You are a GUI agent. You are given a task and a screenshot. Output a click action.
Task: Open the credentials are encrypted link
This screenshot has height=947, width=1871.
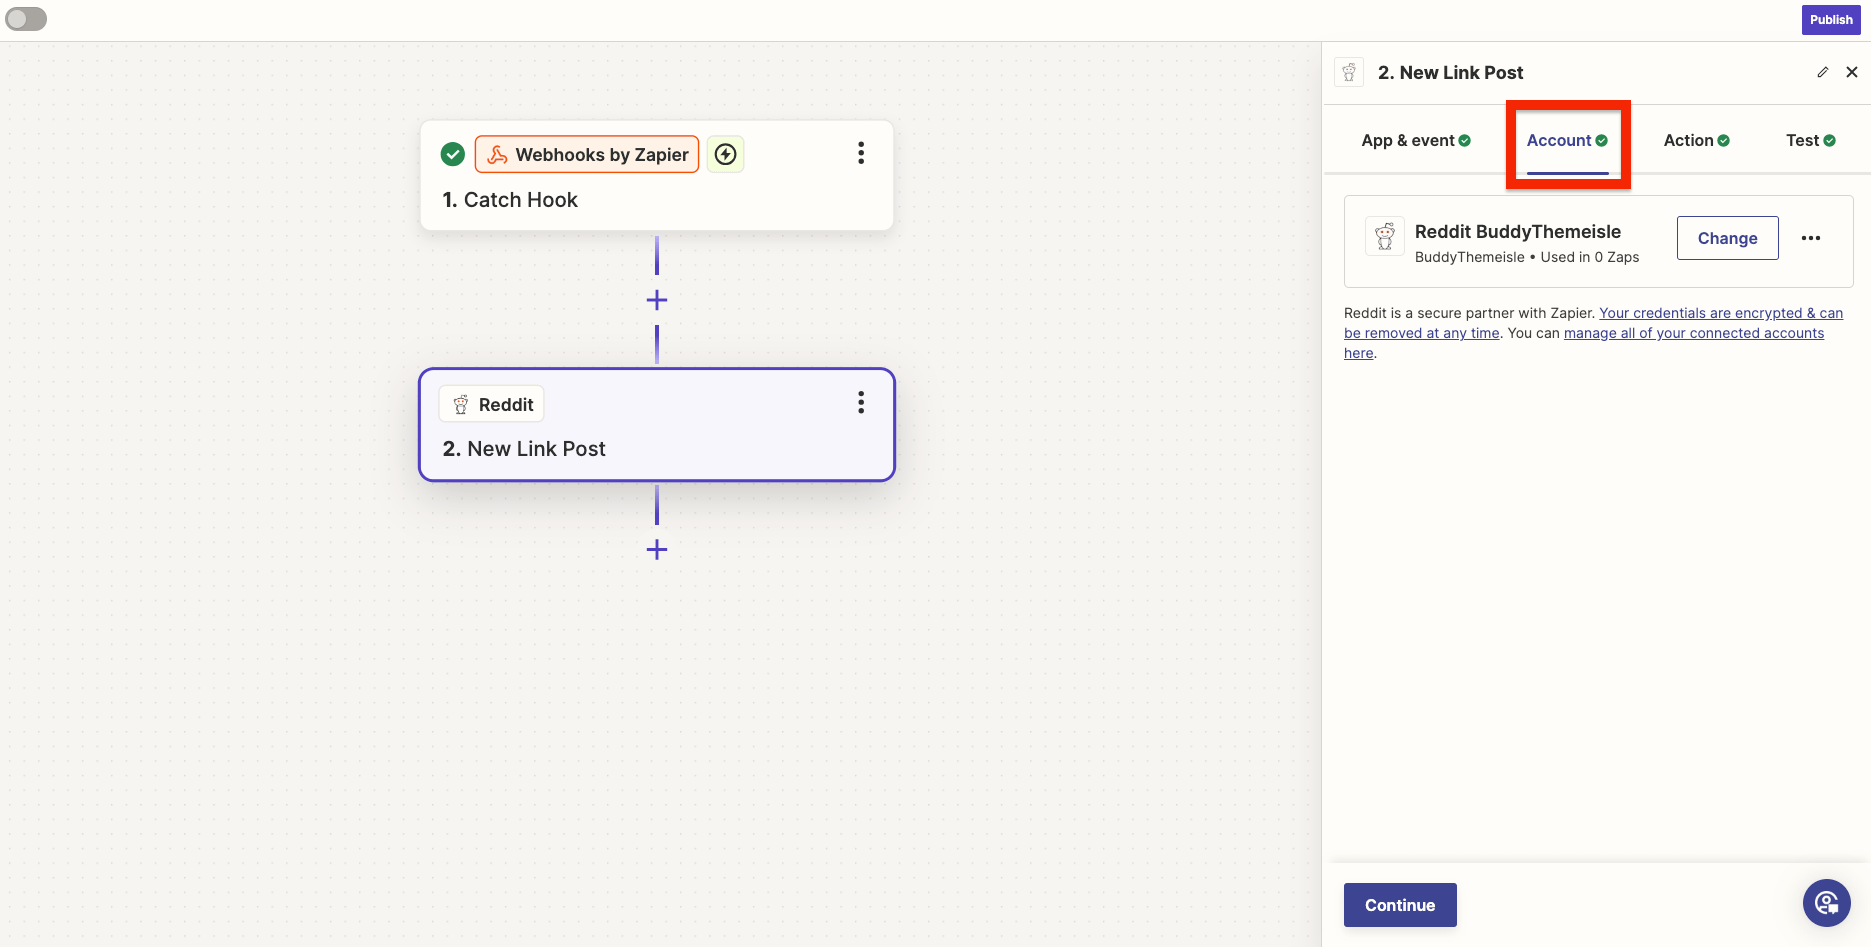(x=1720, y=313)
